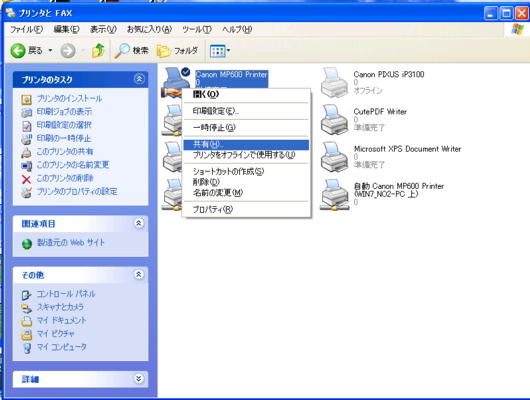Choose 名前の変更(M) in context menu
Viewport: 530px width, 400px height.
[x=246, y=193]
